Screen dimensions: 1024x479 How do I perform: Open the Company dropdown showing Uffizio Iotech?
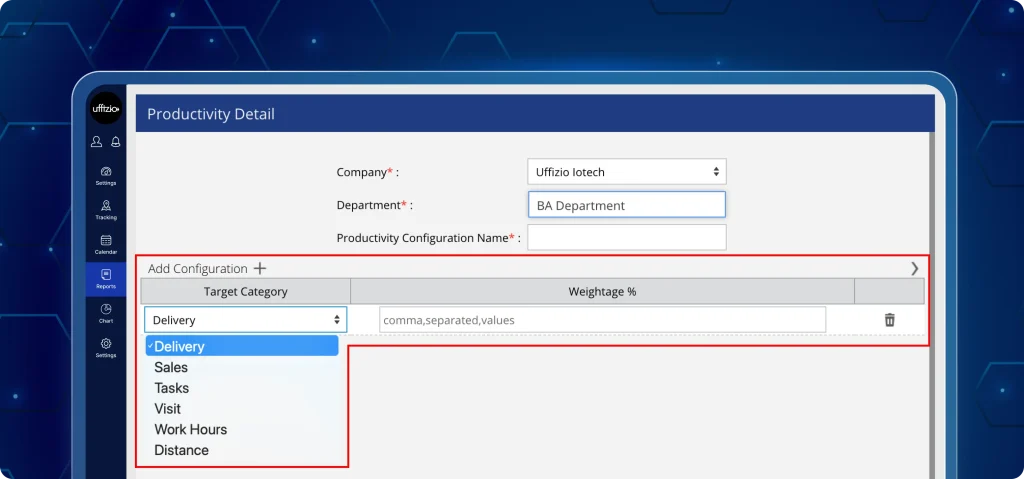tap(626, 172)
